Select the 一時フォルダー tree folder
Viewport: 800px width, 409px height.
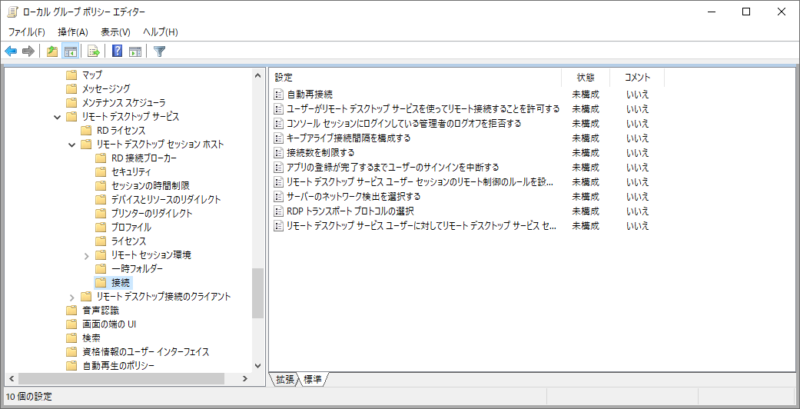[x=137, y=268]
